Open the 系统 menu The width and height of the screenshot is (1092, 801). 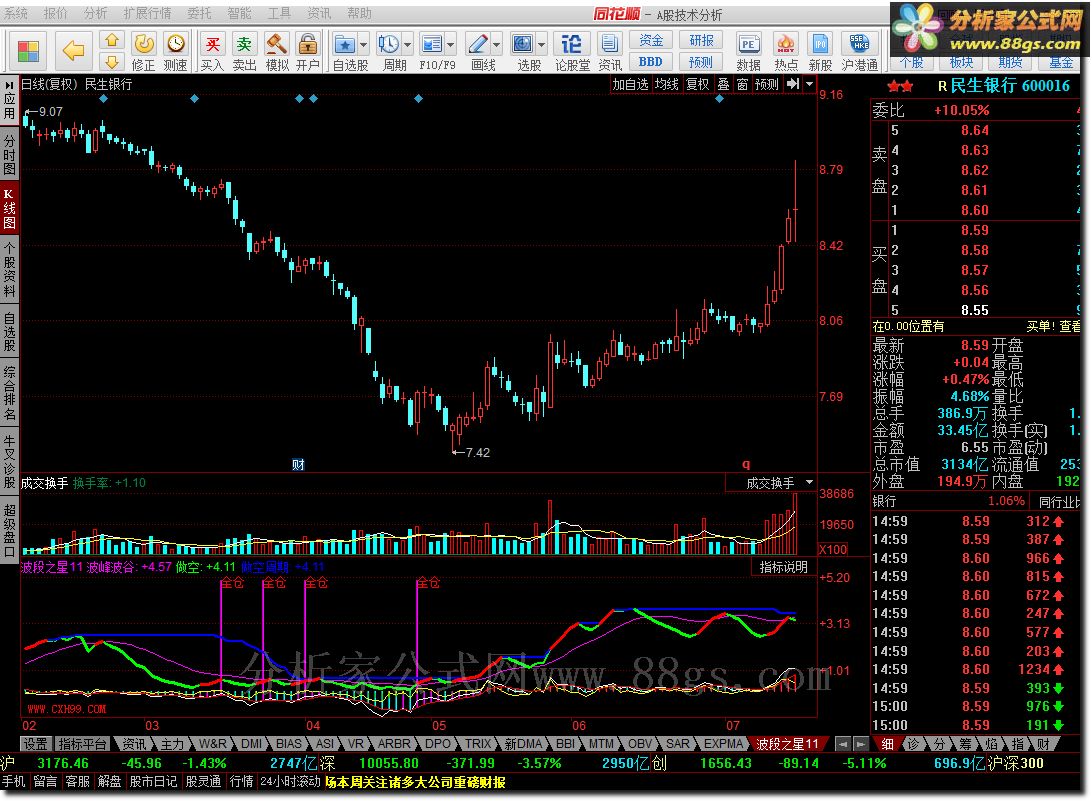pyautogui.click(x=16, y=13)
